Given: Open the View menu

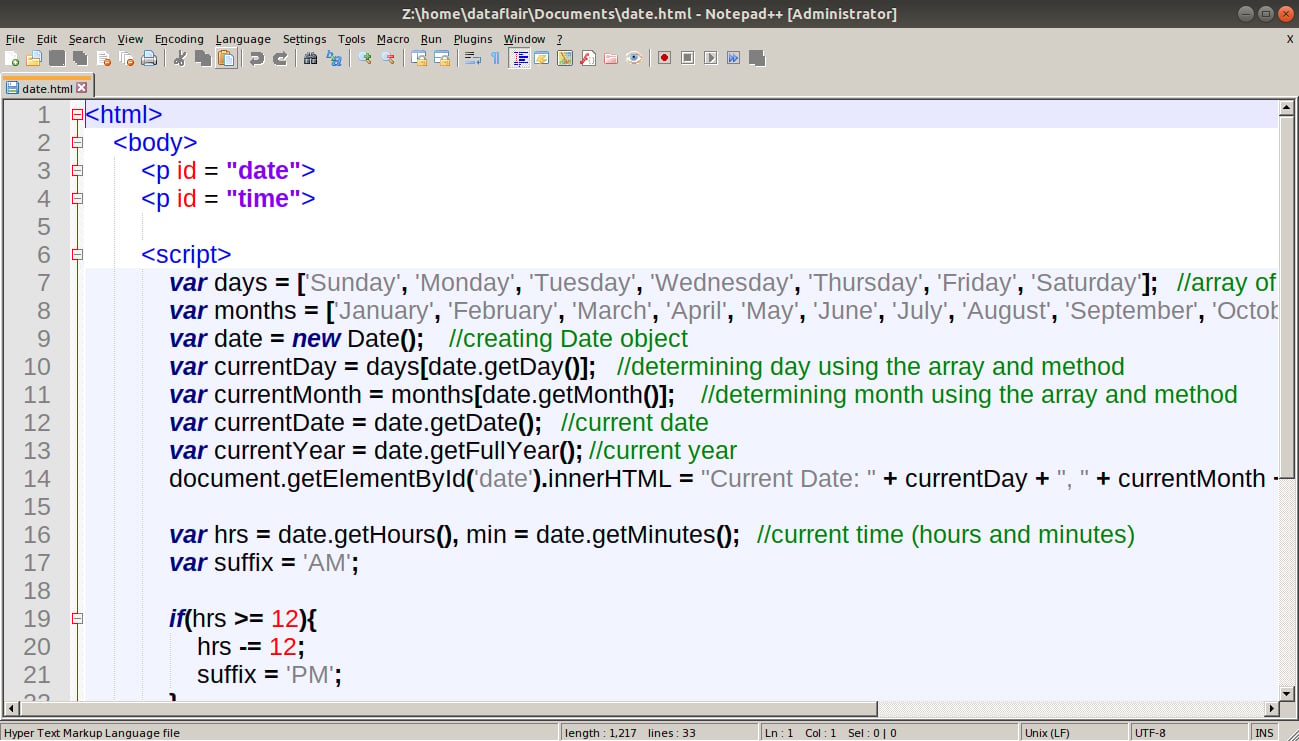Looking at the screenshot, I should pyautogui.click(x=130, y=39).
